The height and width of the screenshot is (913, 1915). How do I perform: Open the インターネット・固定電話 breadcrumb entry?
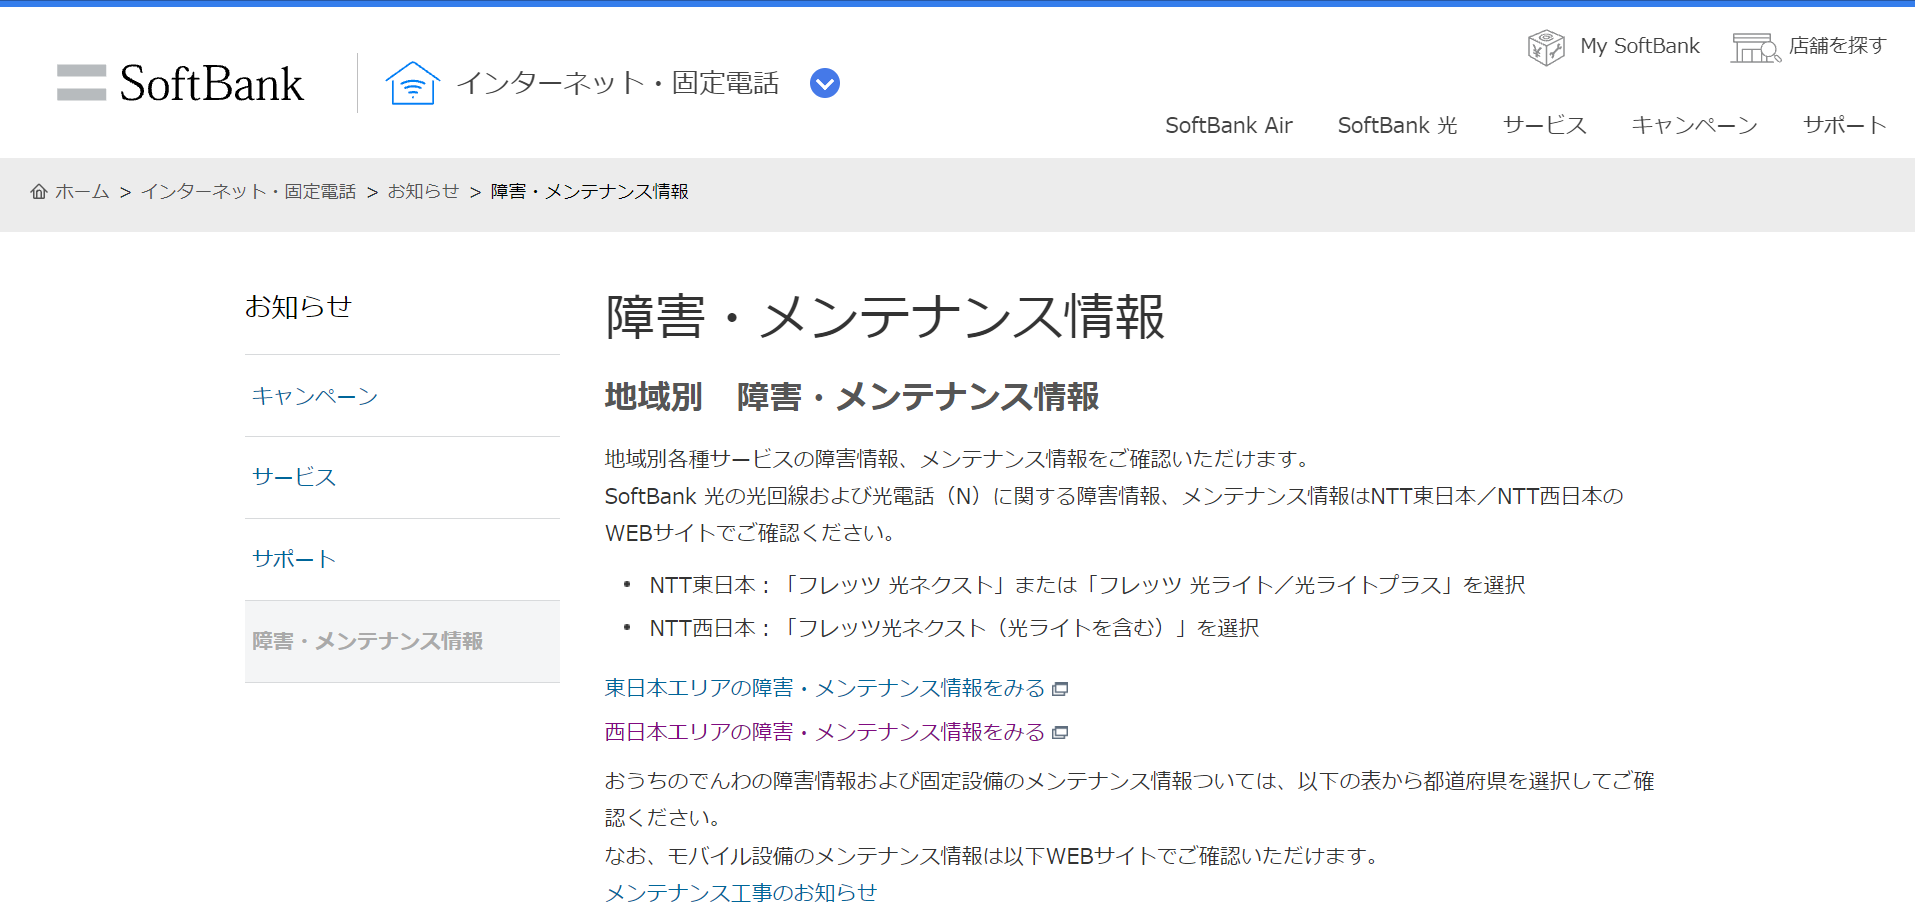(x=249, y=191)
